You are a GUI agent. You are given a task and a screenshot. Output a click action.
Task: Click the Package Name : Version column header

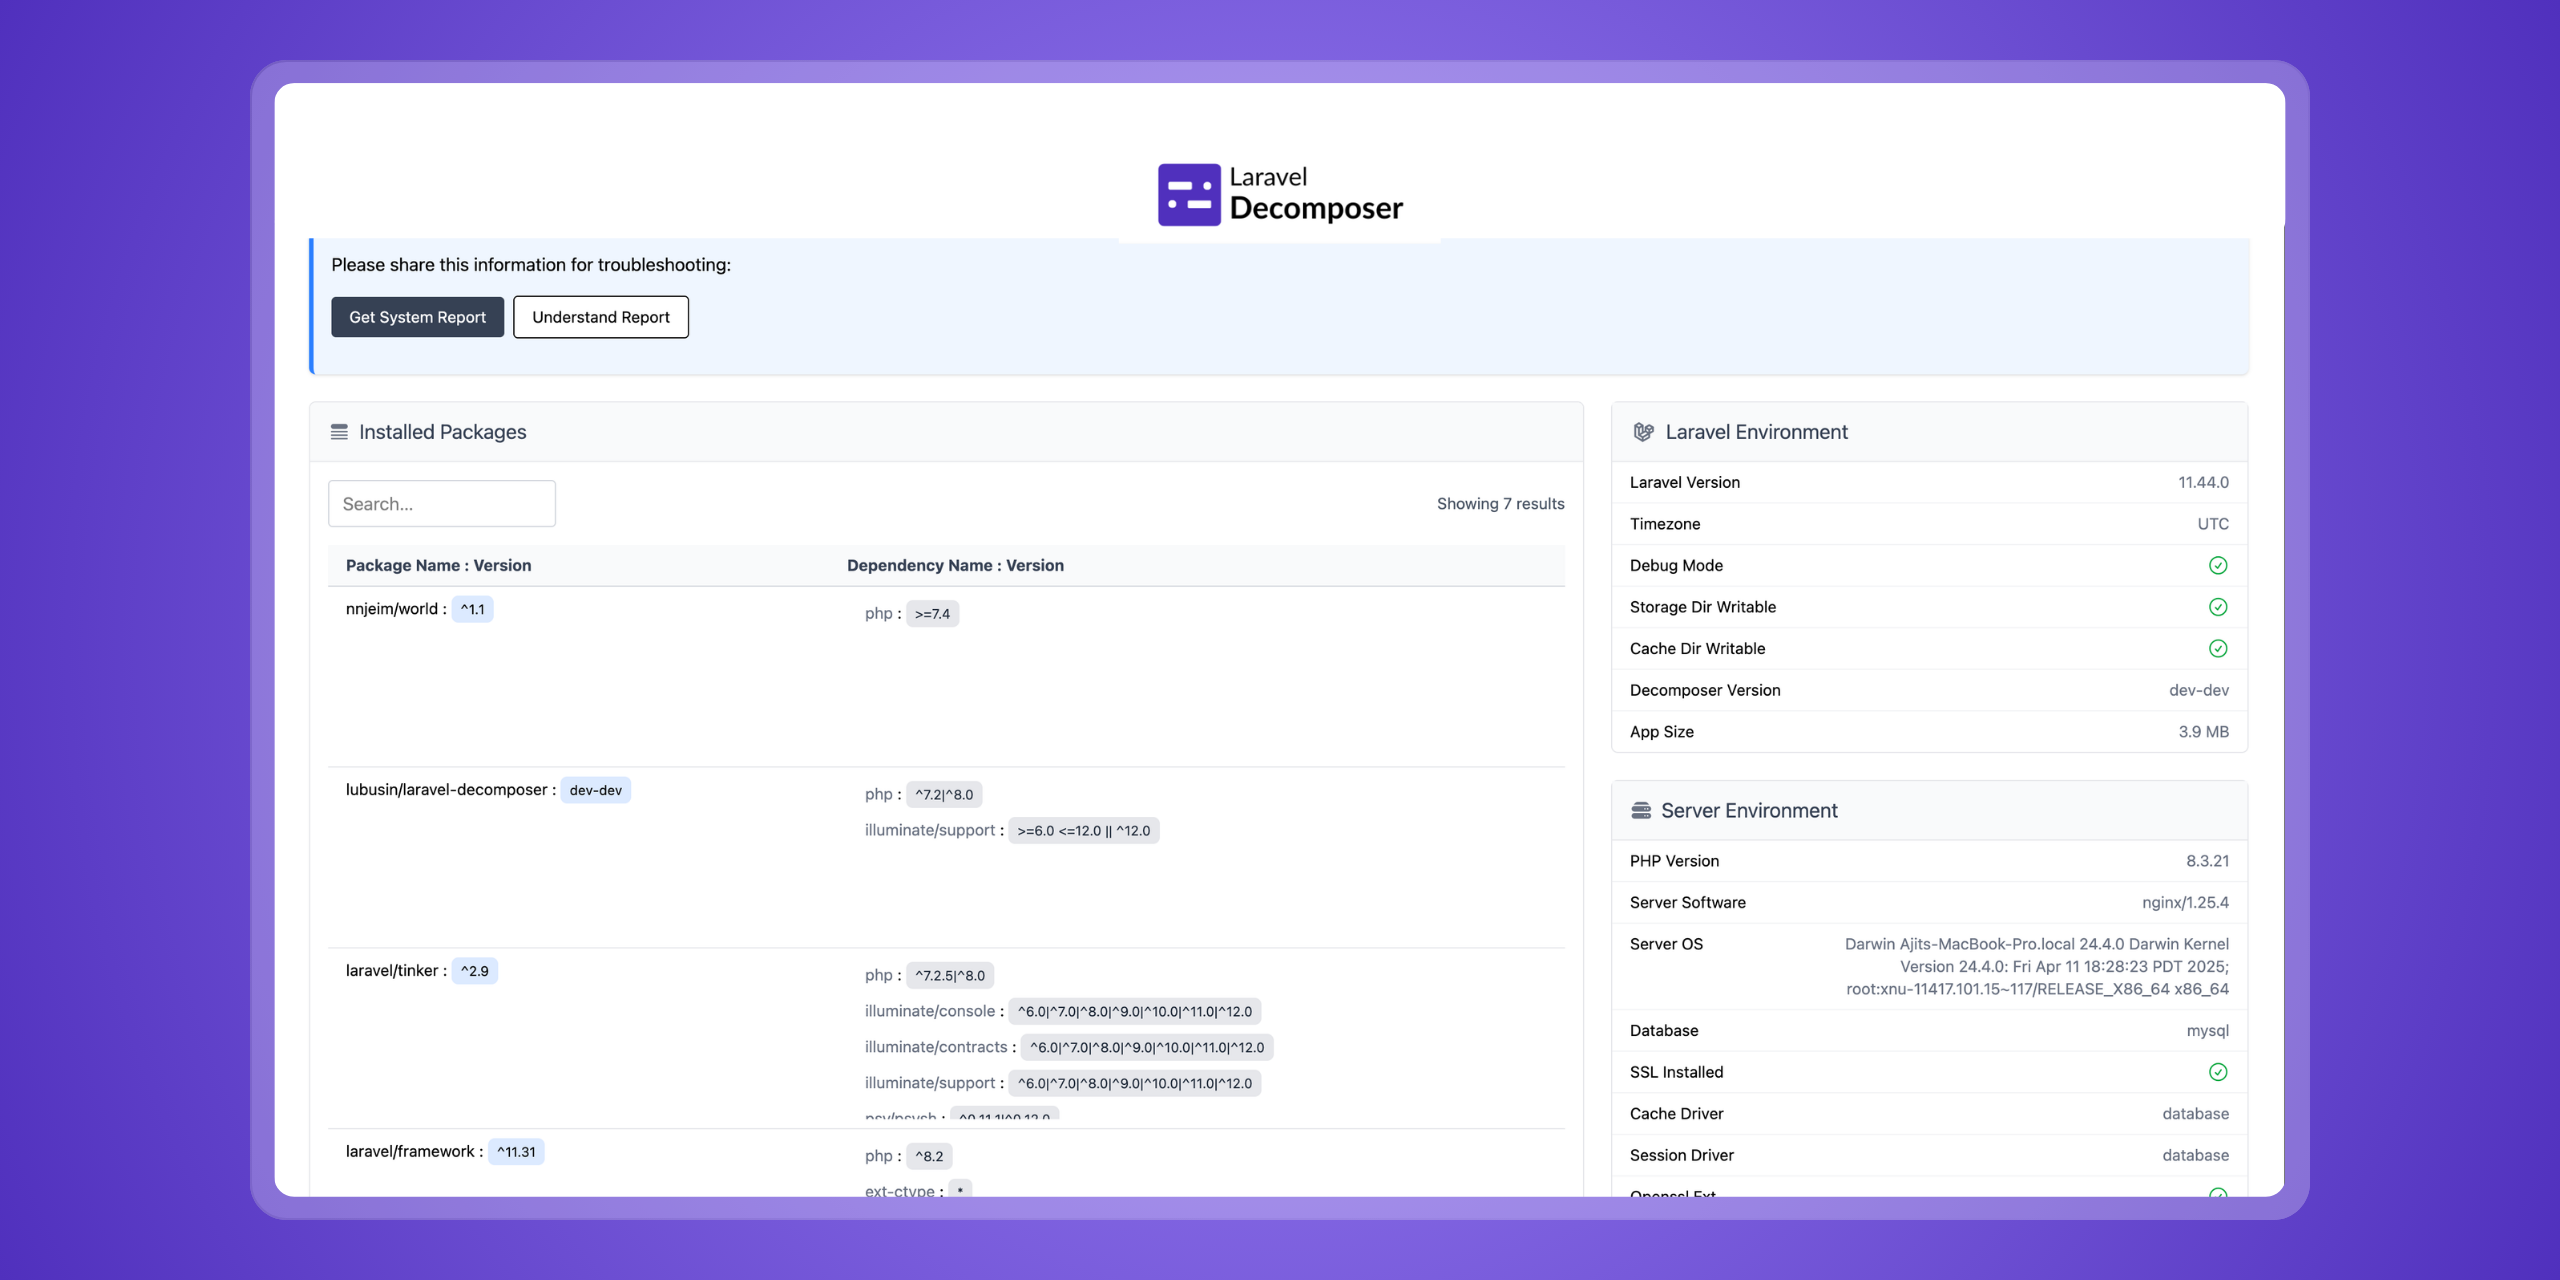tap(438, 565)
